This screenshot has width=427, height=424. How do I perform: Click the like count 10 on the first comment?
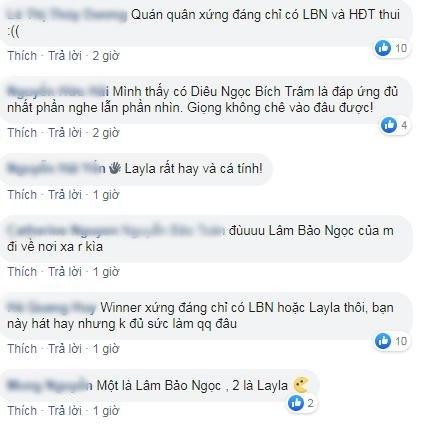click(401, 48)
